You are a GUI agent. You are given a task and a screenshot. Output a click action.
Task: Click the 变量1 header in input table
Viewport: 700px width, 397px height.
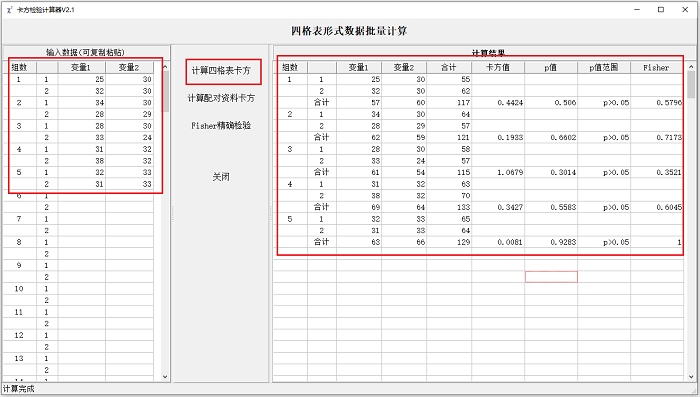pos(82,67)
